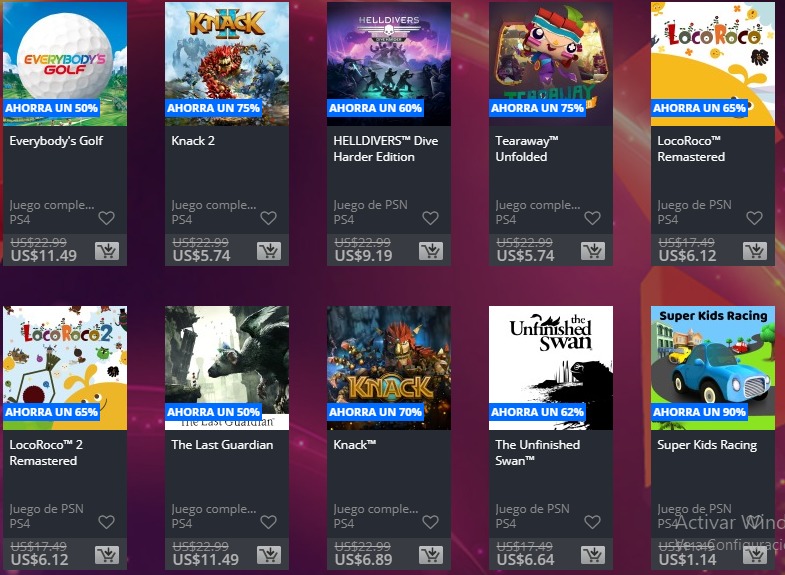Add Tearaway Unfolded to the cart

(x=593, y=251)
